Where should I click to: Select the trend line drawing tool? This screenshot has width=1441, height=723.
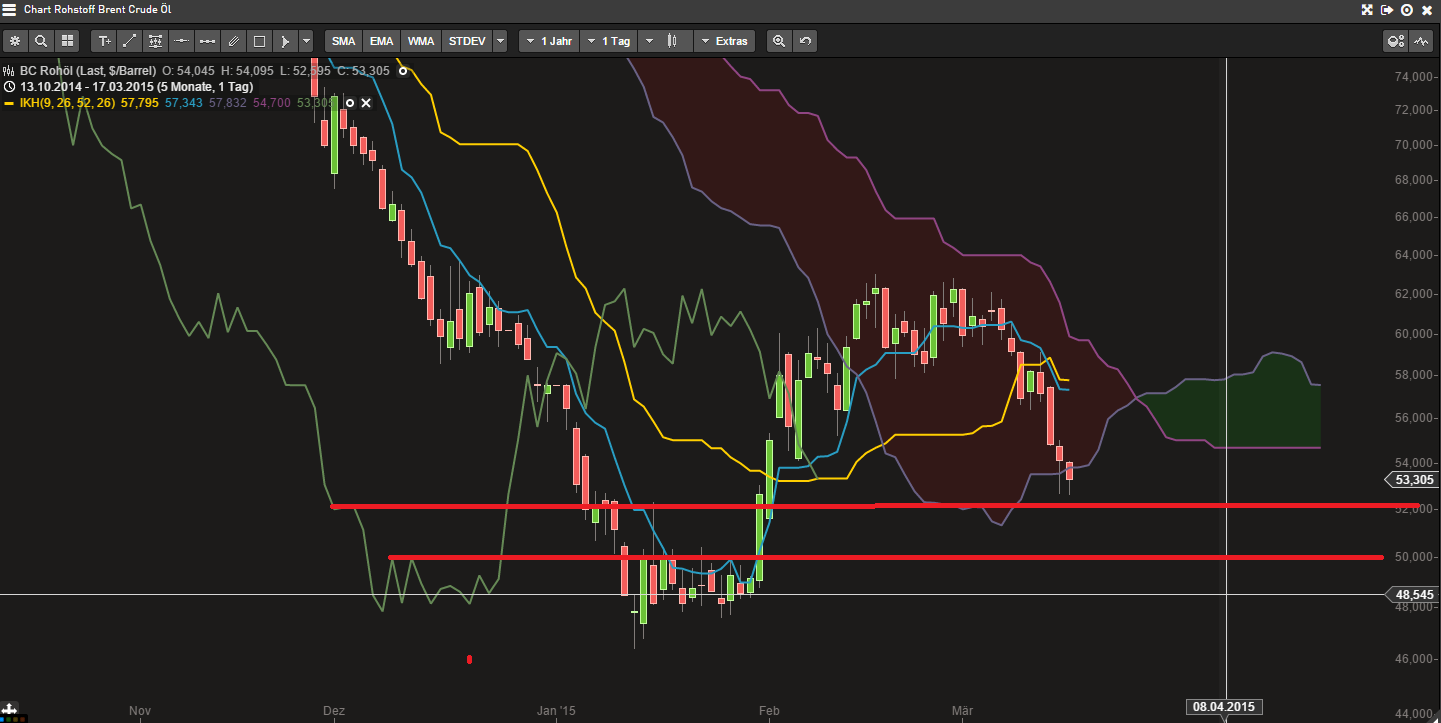129,41
